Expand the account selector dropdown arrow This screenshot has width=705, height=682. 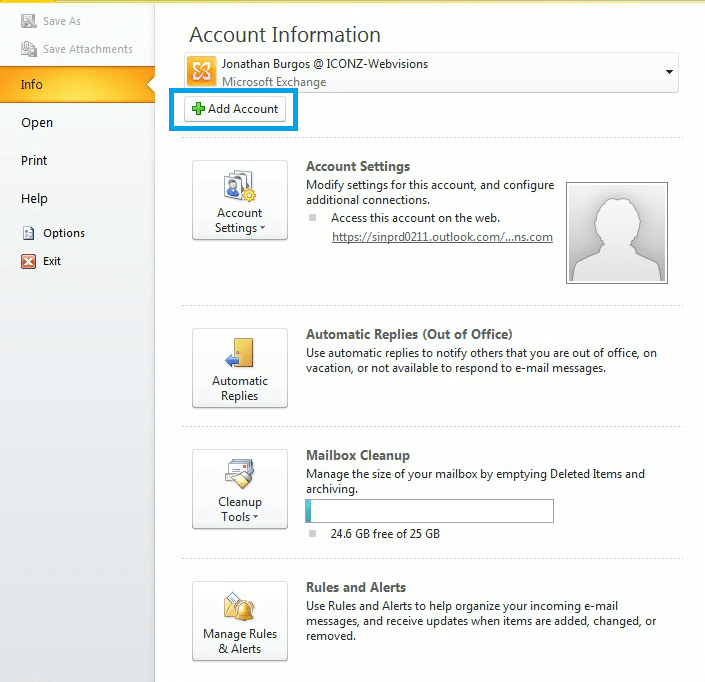tap(667, 73)
